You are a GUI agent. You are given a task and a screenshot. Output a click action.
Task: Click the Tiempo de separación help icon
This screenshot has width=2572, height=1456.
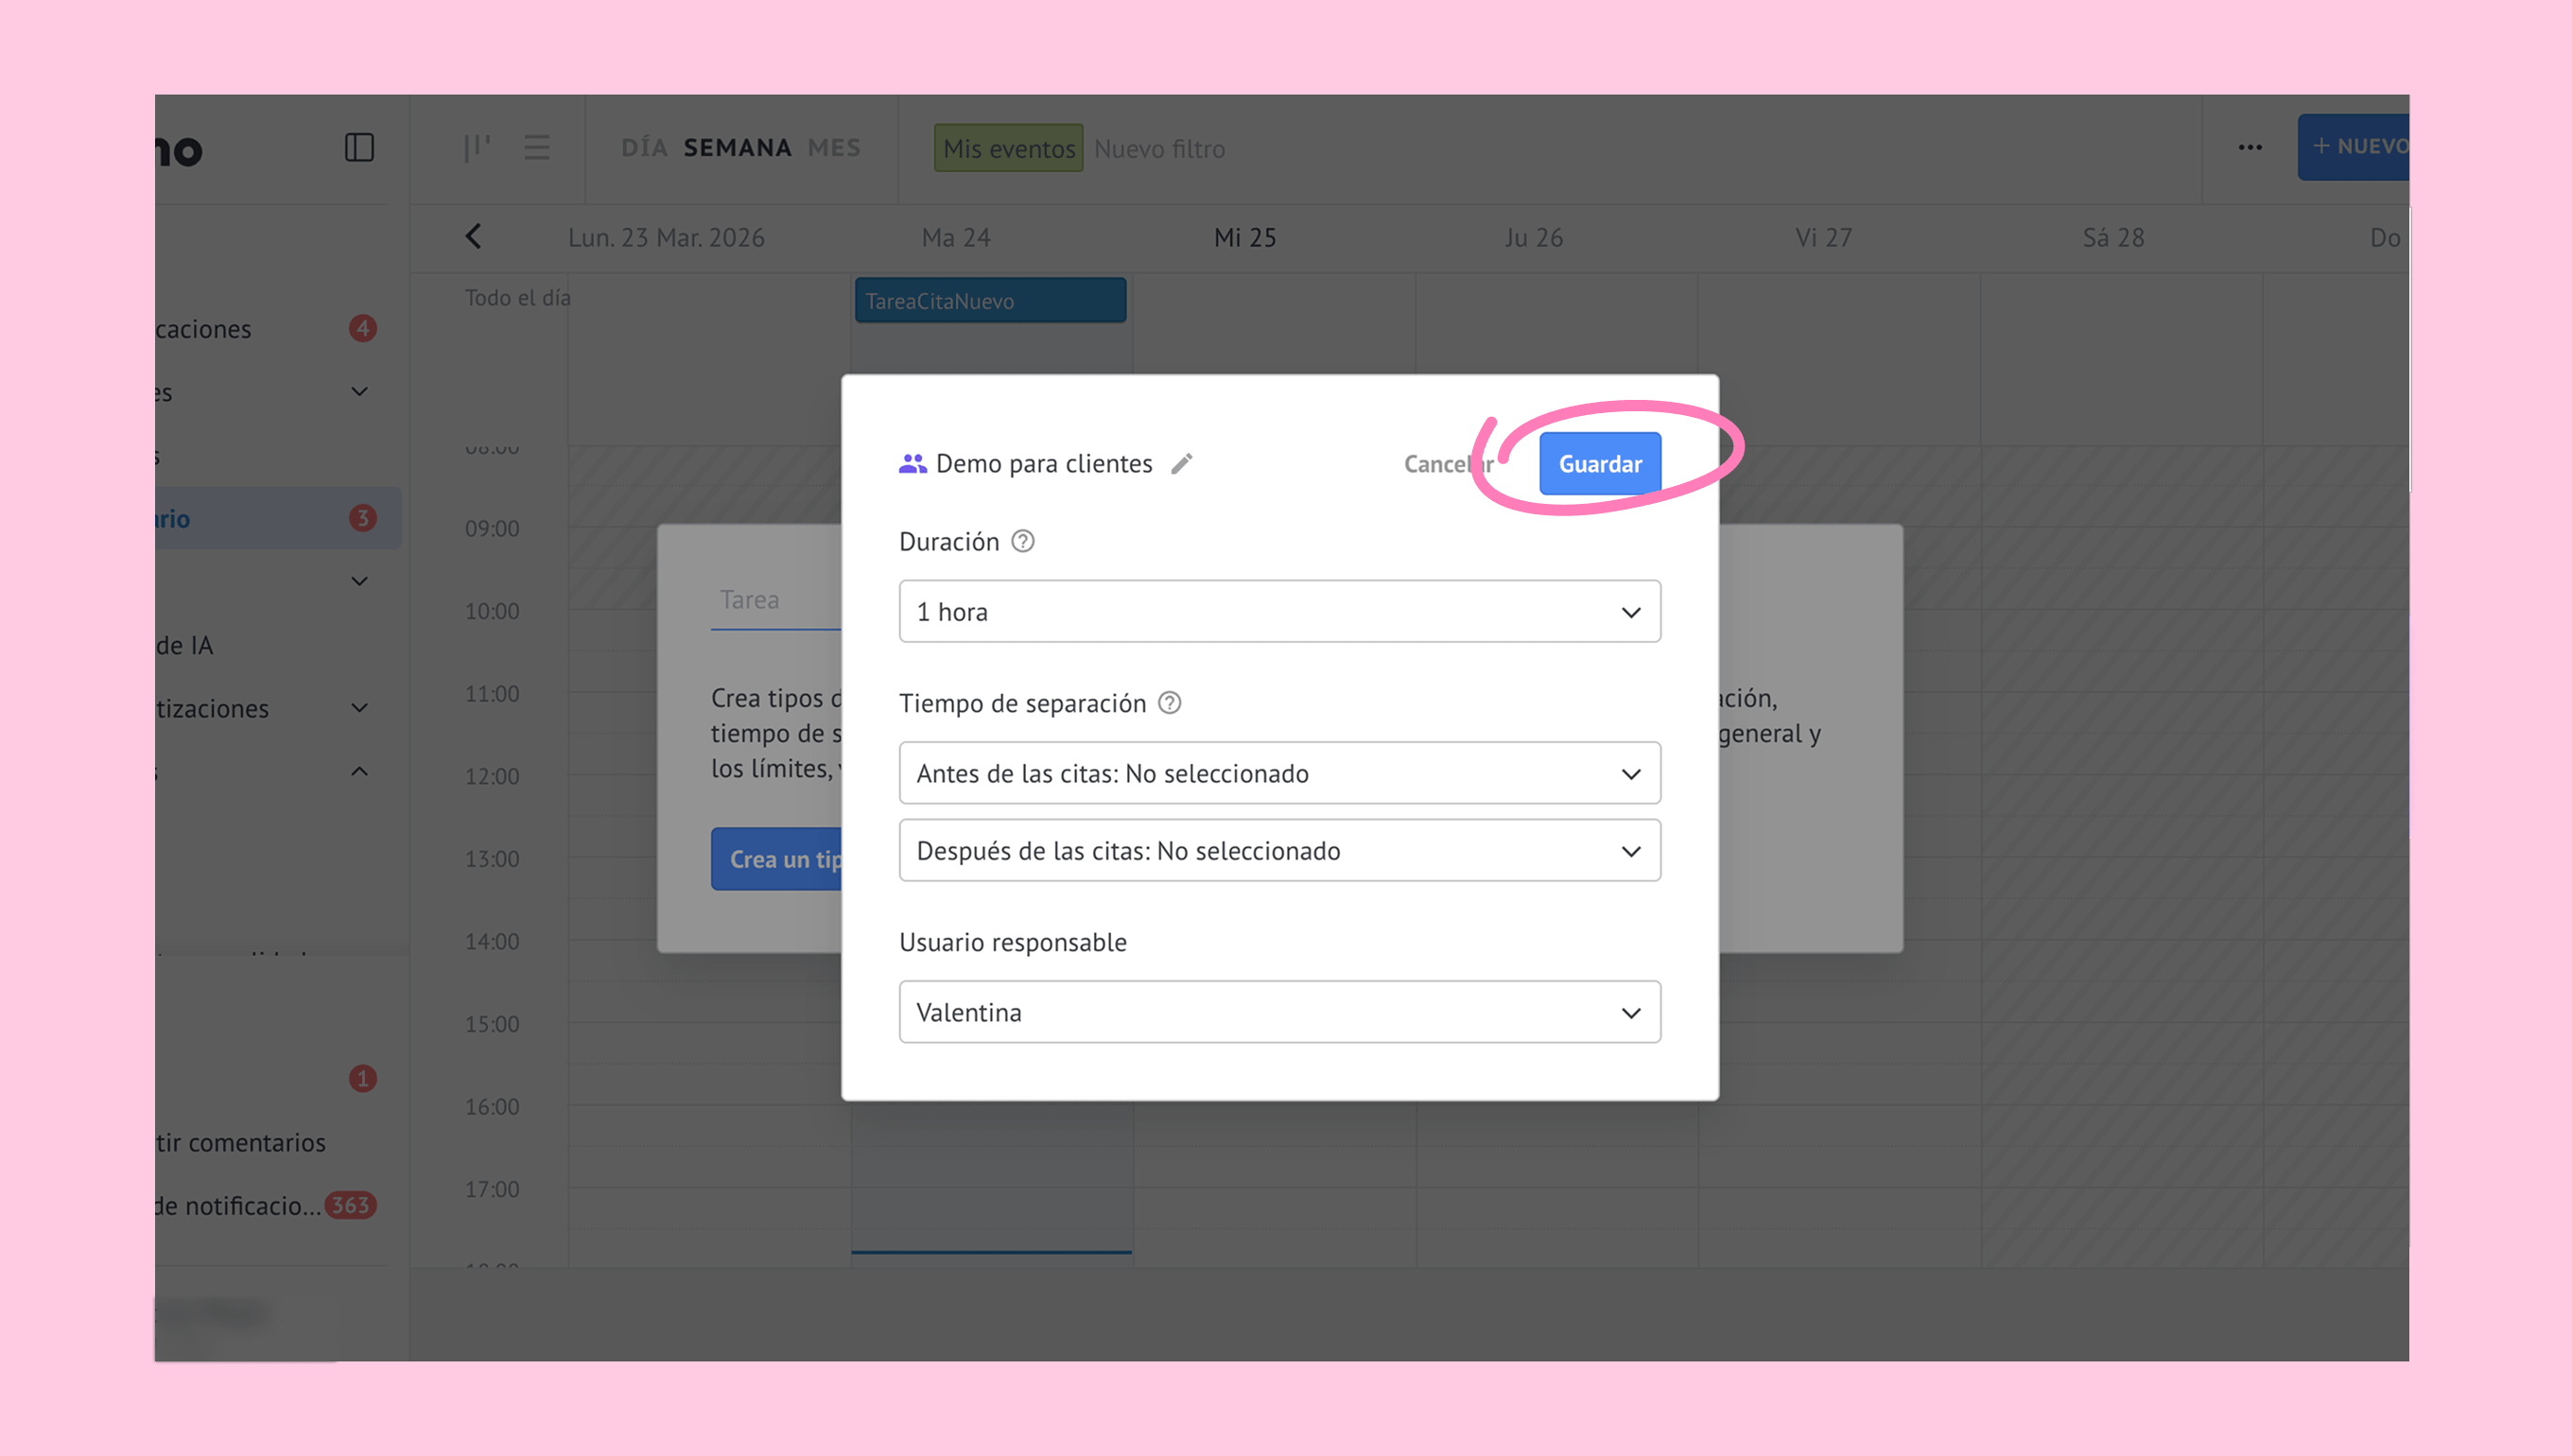coord(1169,703)
